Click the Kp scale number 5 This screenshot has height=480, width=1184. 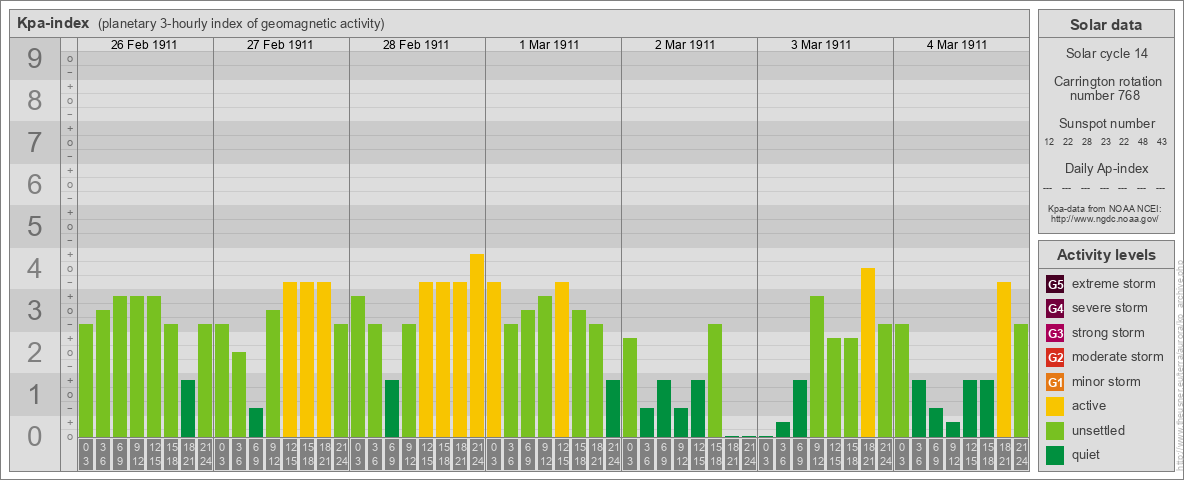(35, 226)
